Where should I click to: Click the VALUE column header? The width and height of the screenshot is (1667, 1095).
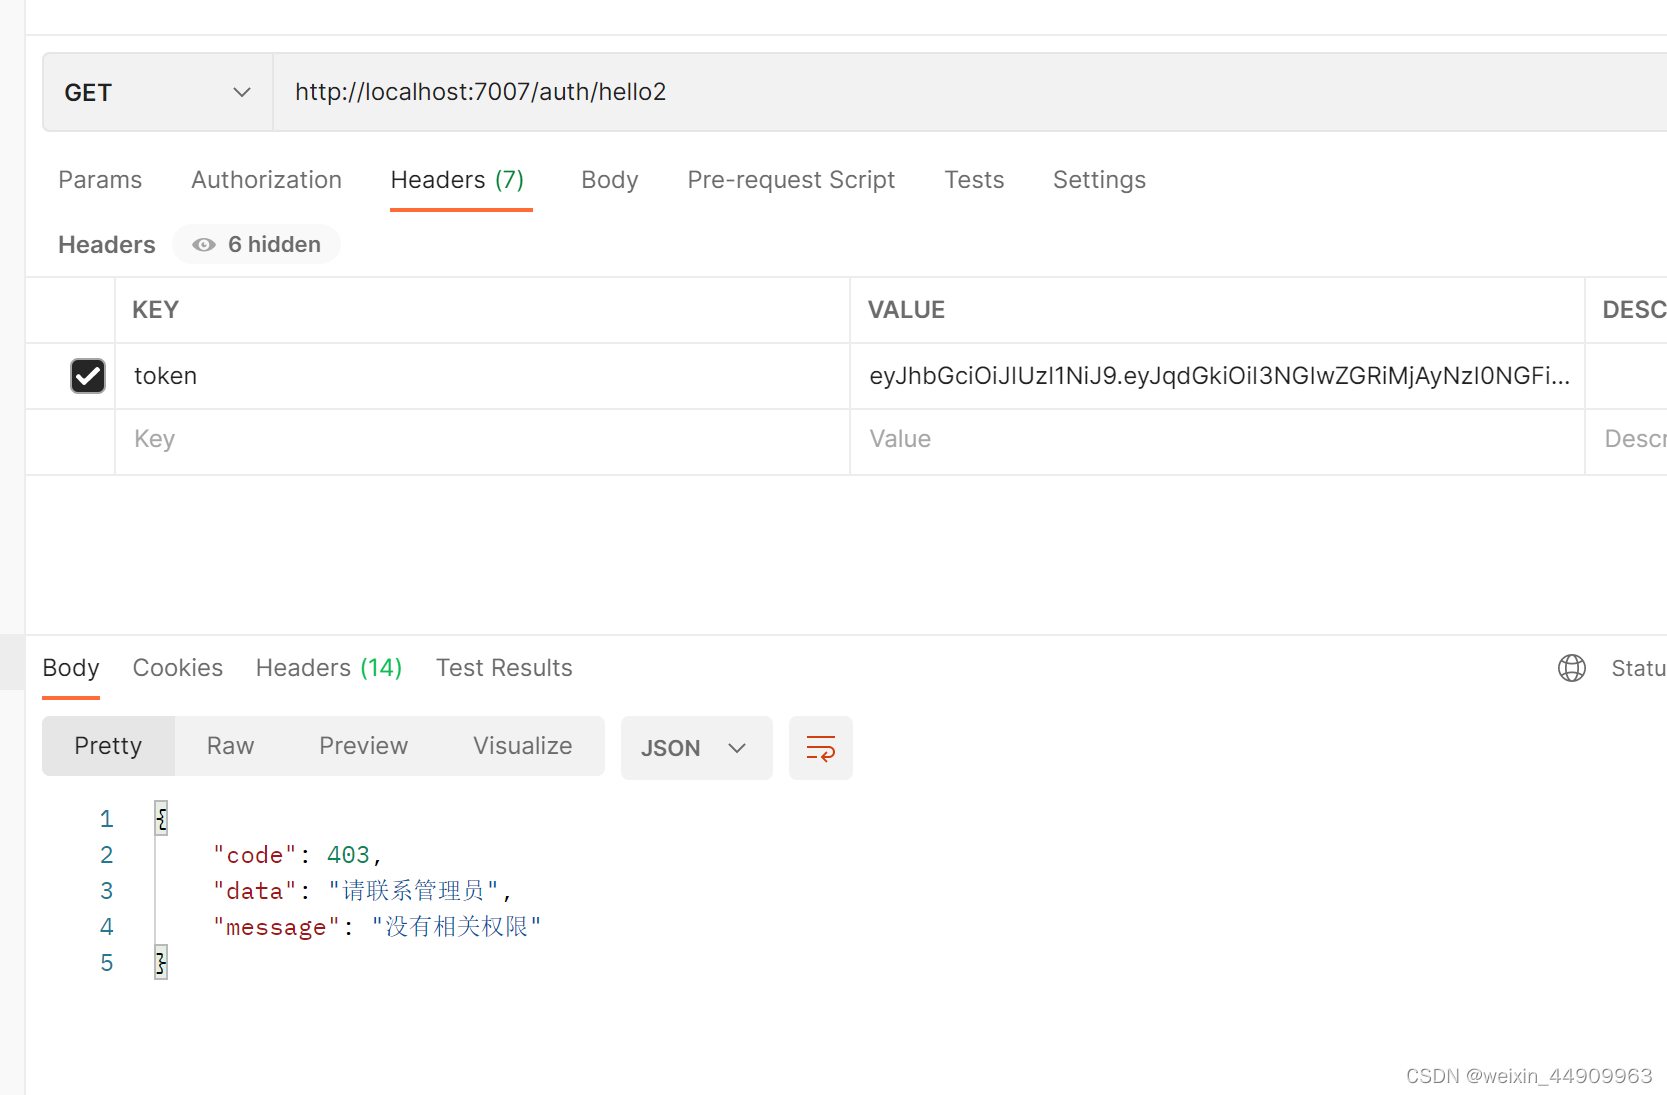[906, 310]
